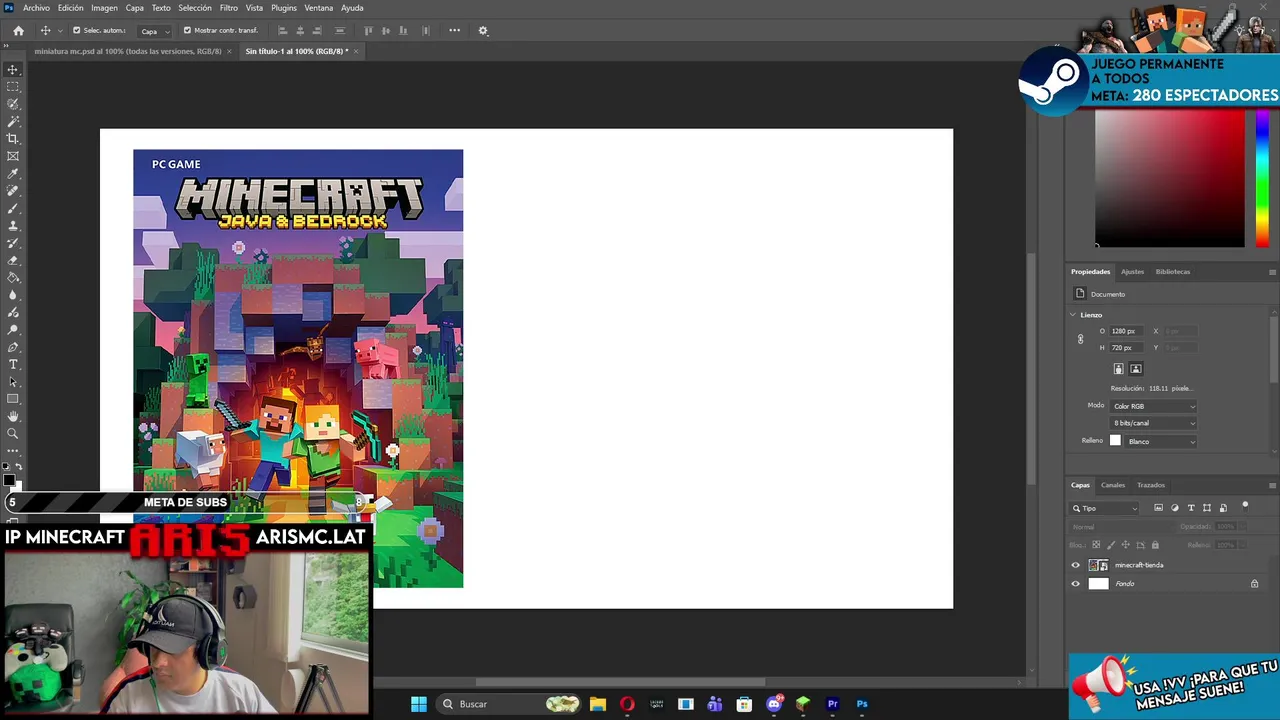
Task: Open Premiere Pro from the taskbar
Action: pyautogui.click(x=832, y=704)
